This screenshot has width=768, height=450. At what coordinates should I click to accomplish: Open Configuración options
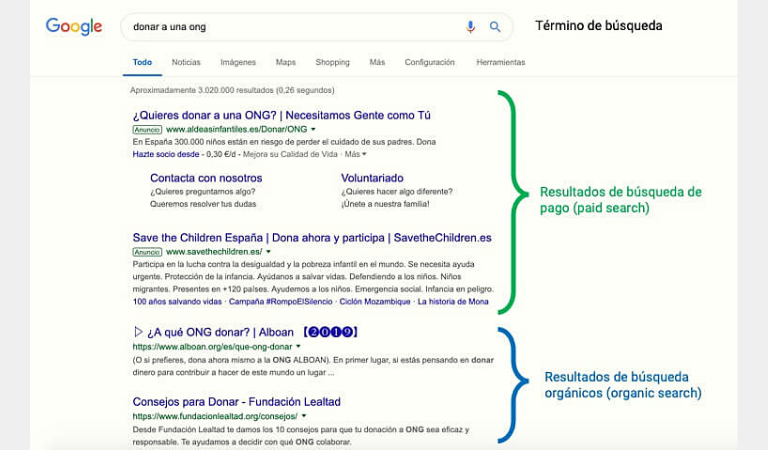click(430, 62)
